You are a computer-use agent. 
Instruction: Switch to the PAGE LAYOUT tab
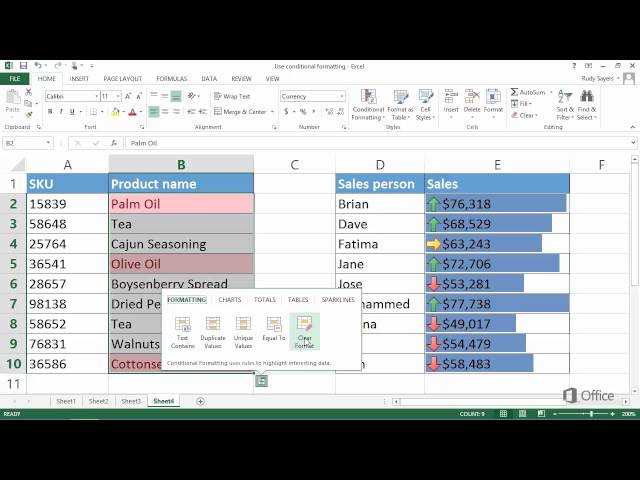[122, 78]
